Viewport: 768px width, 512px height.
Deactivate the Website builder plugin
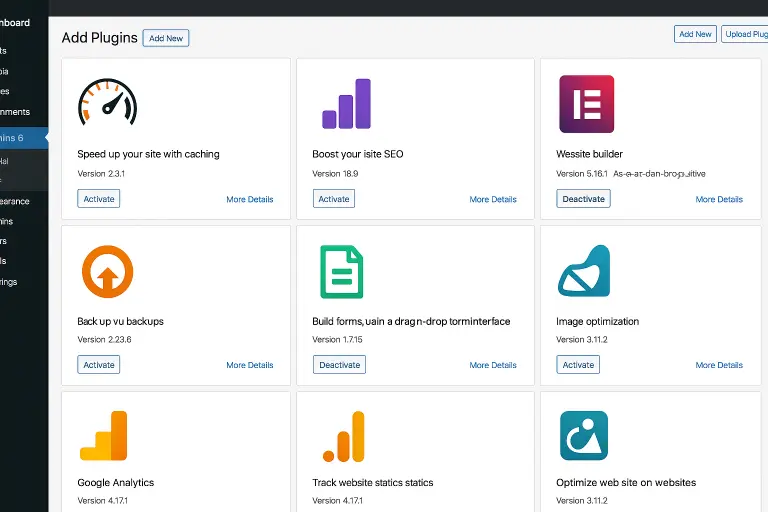pyautogui.click(x=583, y=199)
